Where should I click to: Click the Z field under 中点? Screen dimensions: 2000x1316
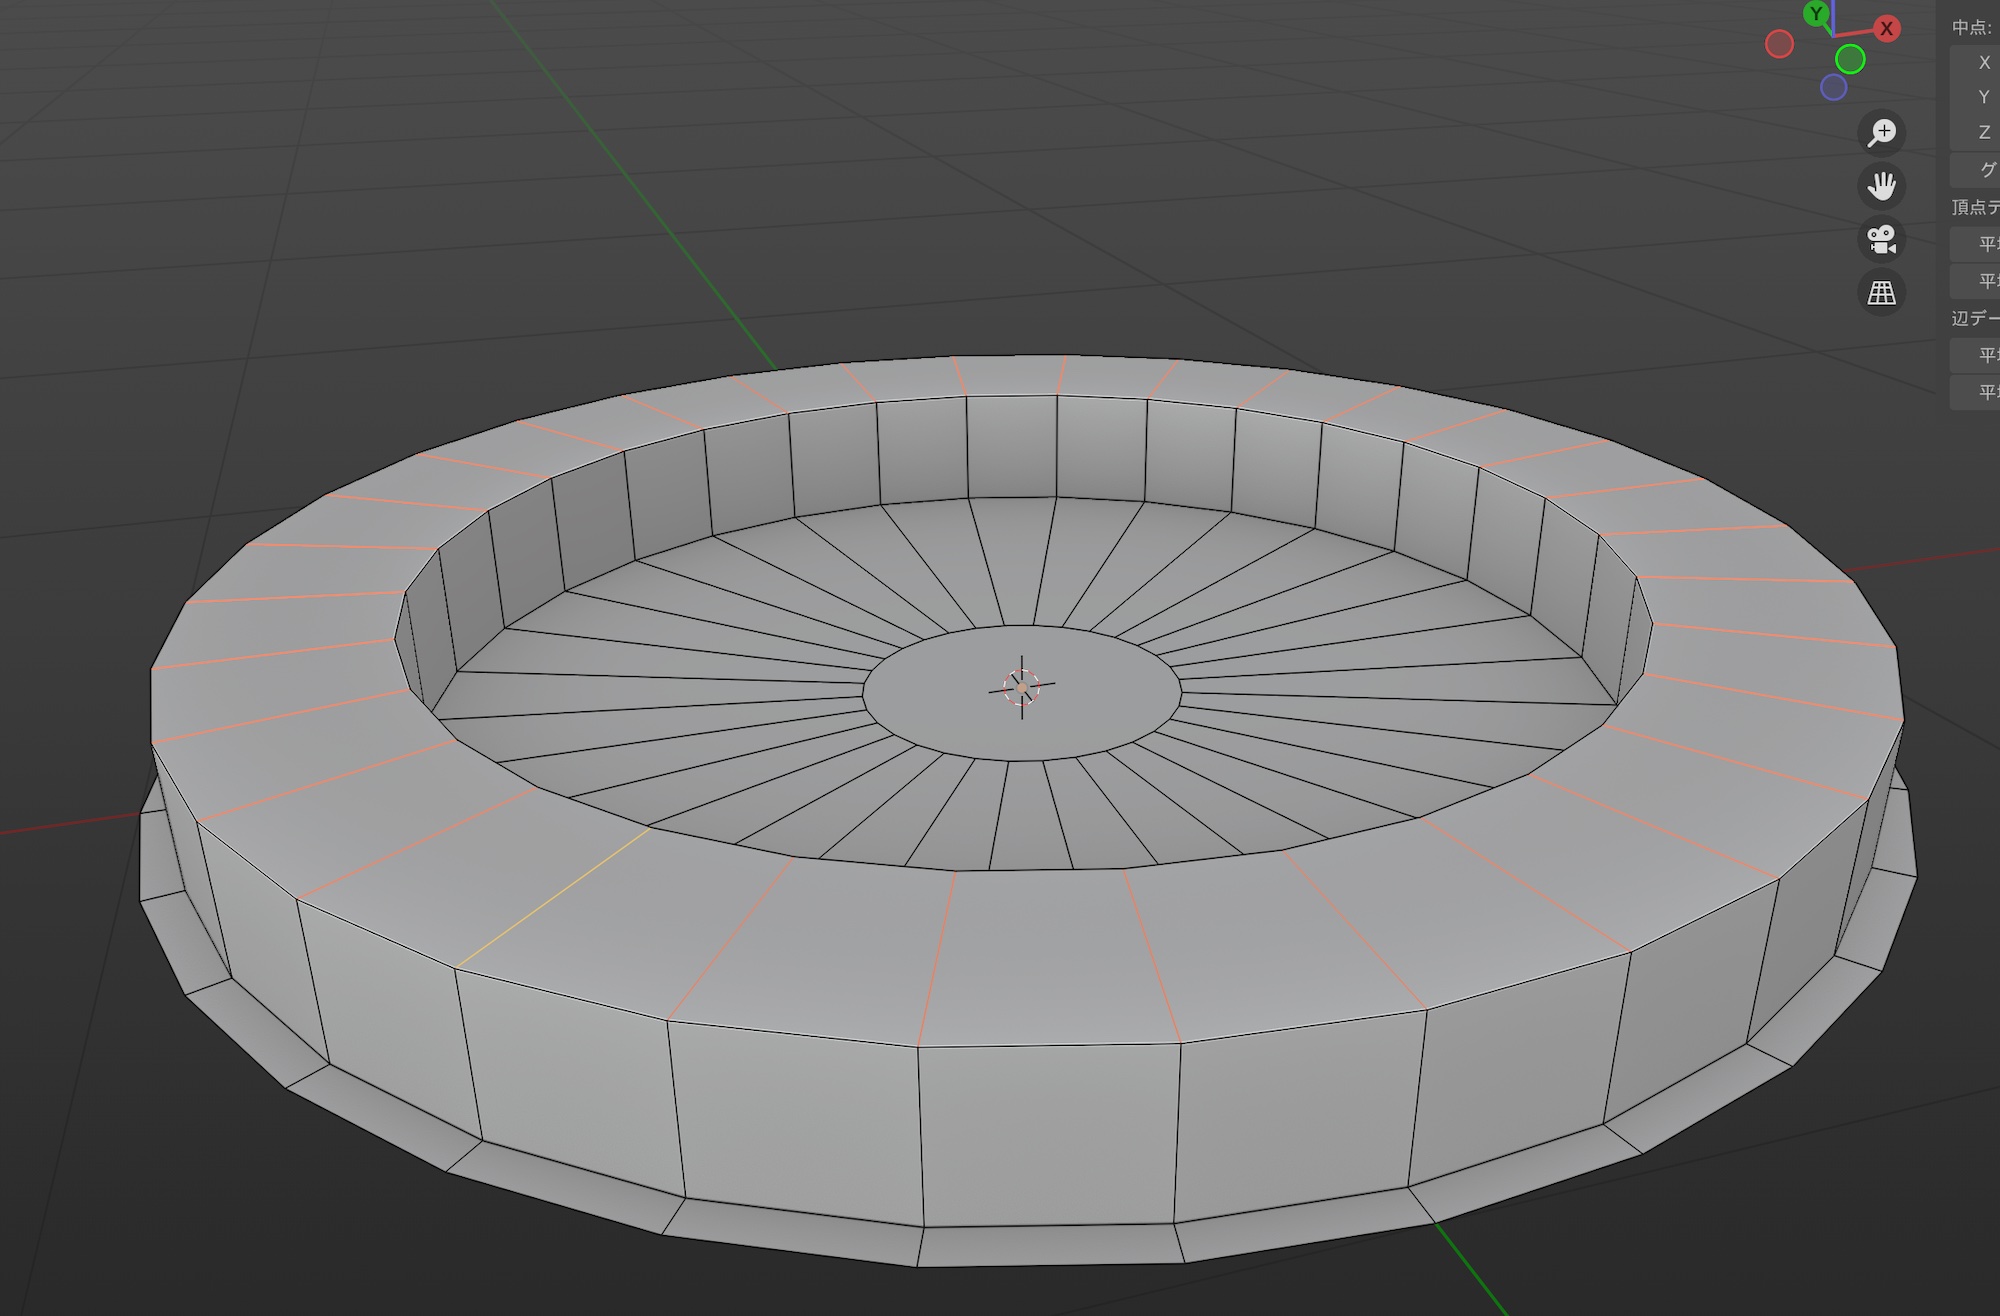coord(1978,132)
